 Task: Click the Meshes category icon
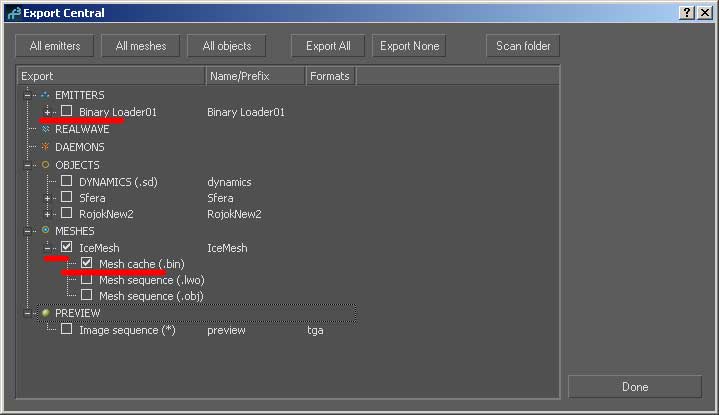click(45, 229)
